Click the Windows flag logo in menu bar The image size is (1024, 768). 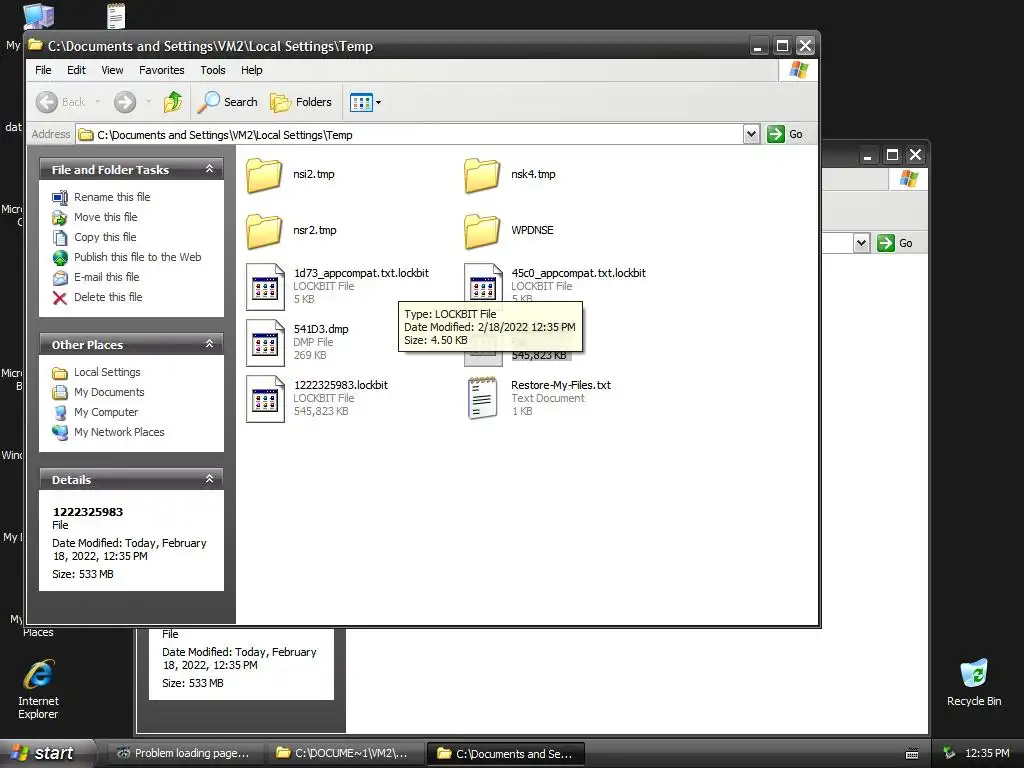(798, 70)
